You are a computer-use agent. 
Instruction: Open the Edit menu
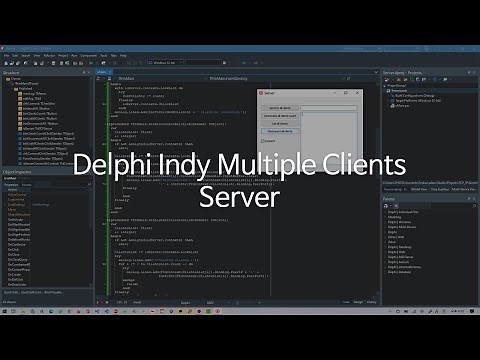click(x=15, y=55)
